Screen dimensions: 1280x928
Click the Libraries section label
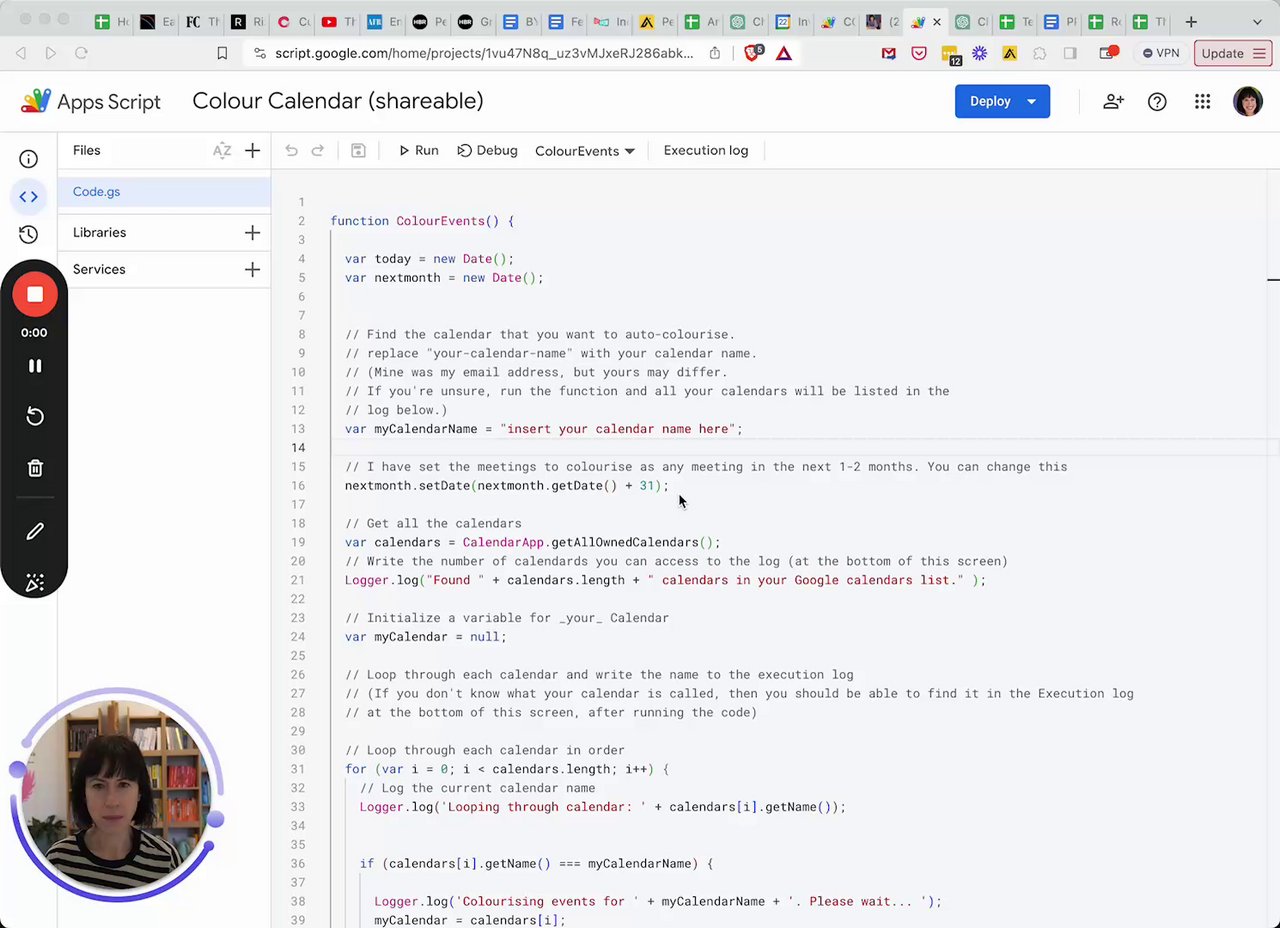click(x=99, y=232)
